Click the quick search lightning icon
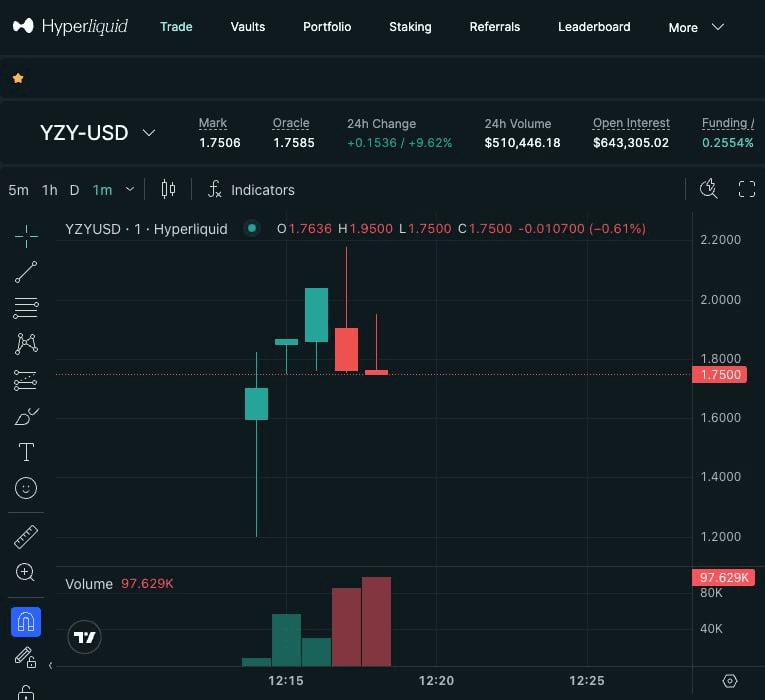Screen dimensions: 765x700 click(709, 189)
